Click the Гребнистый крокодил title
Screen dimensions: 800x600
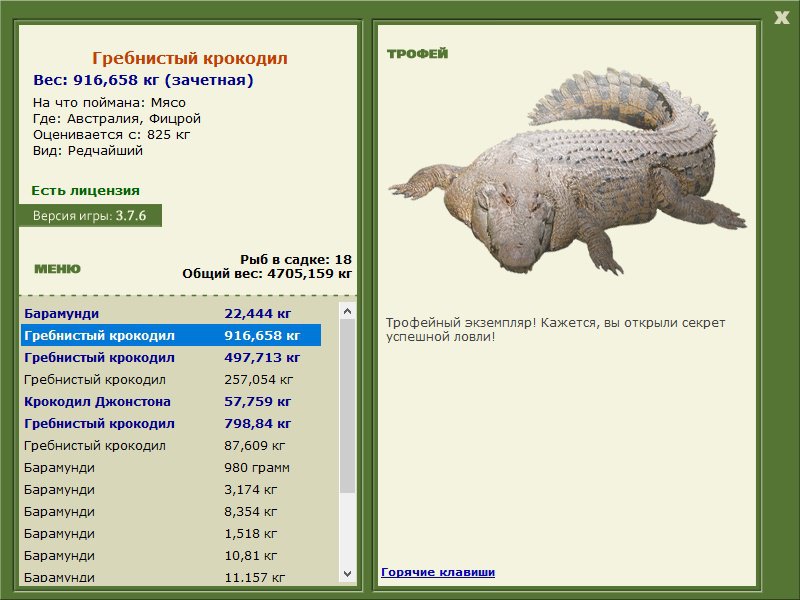click(190, 58)
